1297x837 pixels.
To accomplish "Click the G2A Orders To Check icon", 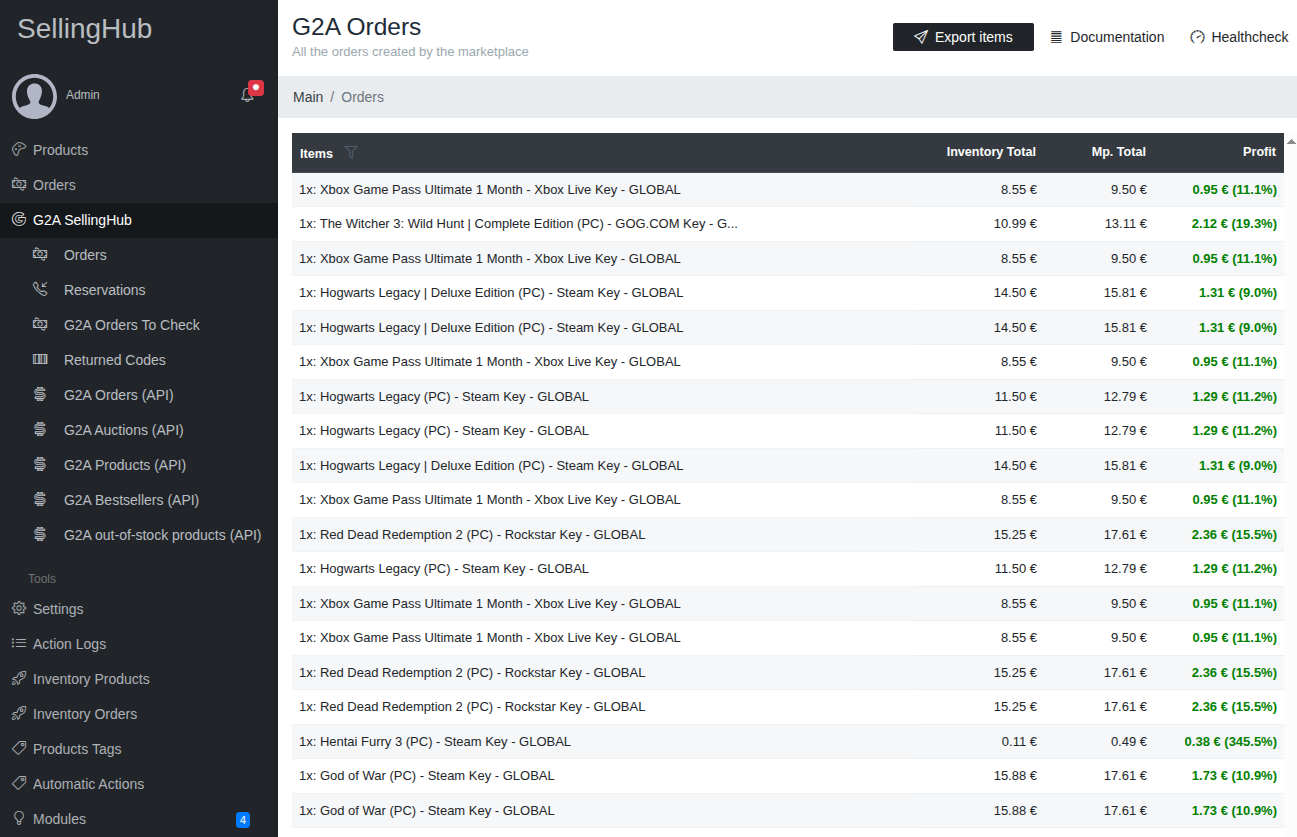I will coord(40,324).
